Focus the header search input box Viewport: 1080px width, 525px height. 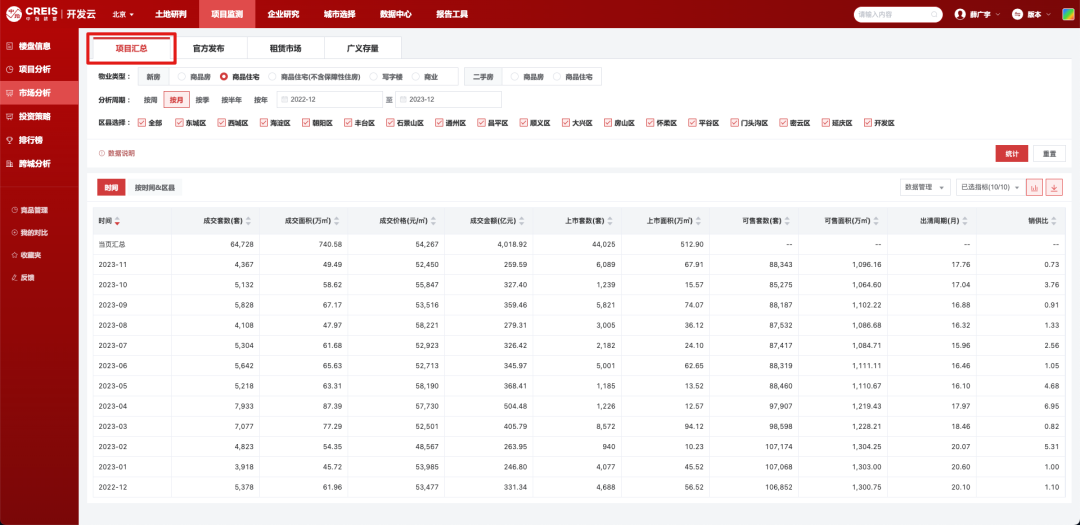coord(898,14)
